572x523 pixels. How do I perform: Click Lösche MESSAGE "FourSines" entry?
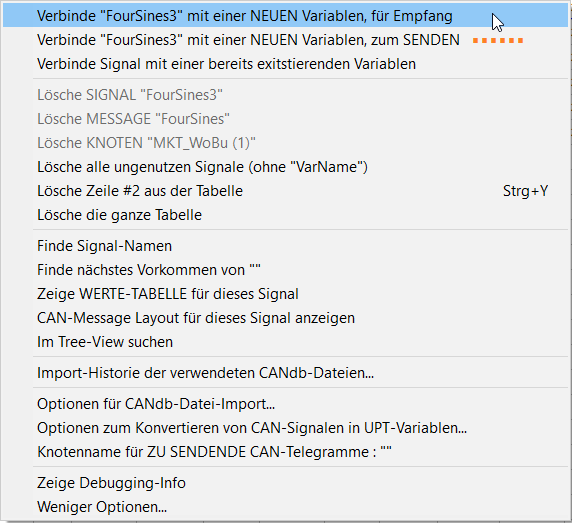tap(286, 119)
